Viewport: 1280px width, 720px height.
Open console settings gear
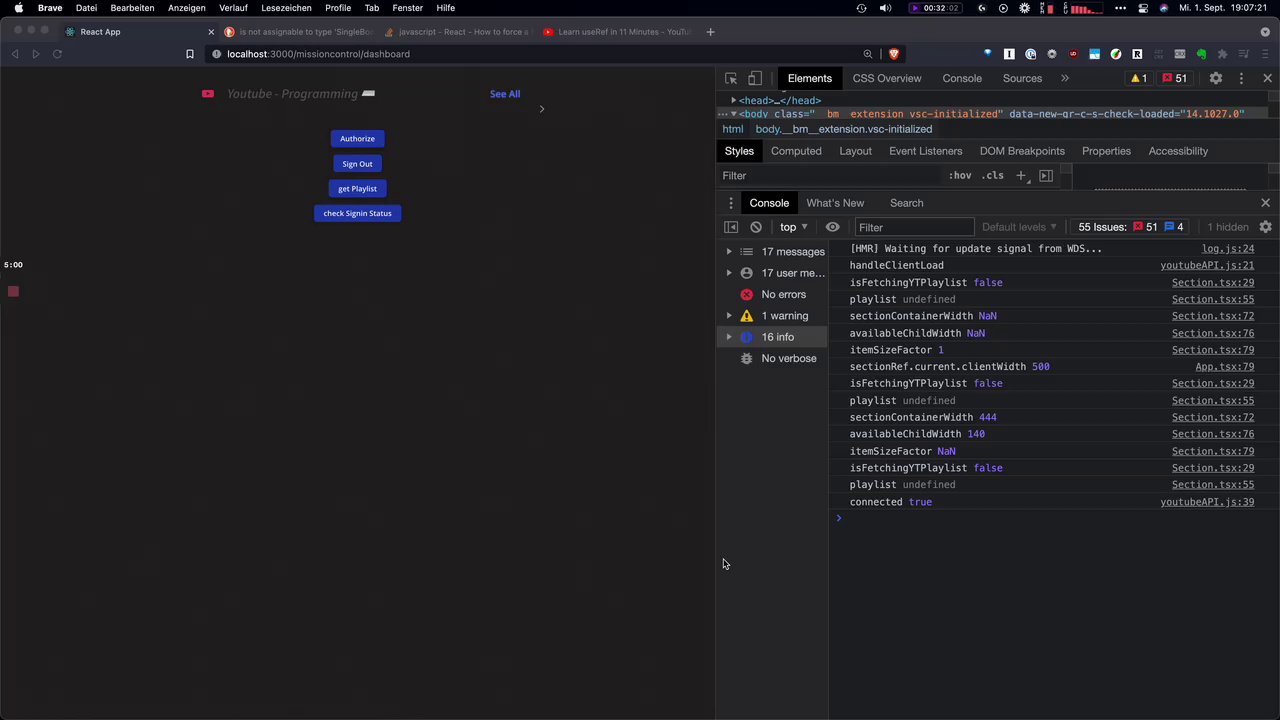(x=1265, y=227)
